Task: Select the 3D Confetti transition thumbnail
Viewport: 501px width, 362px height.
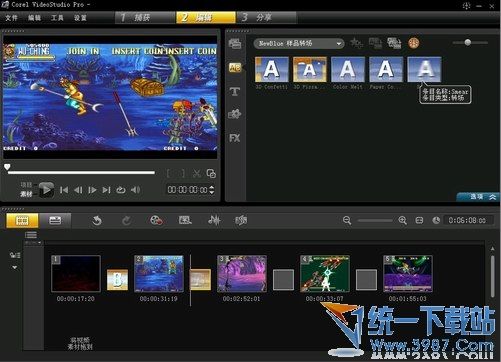Action: click(x=272, y=69)
